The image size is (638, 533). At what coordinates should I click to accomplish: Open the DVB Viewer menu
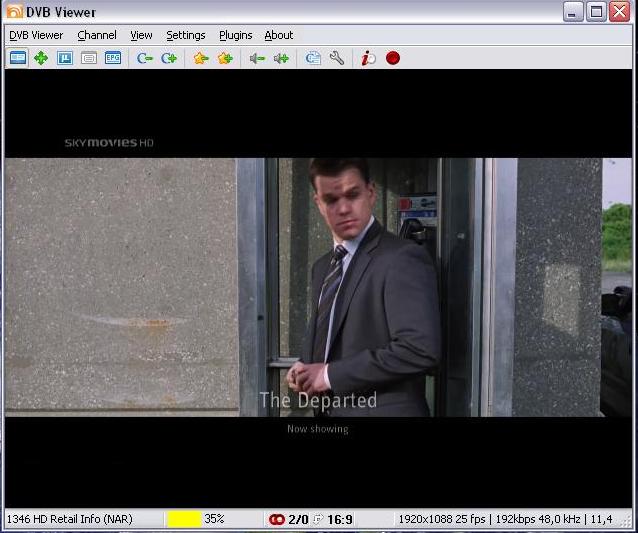tap(36, 35)
